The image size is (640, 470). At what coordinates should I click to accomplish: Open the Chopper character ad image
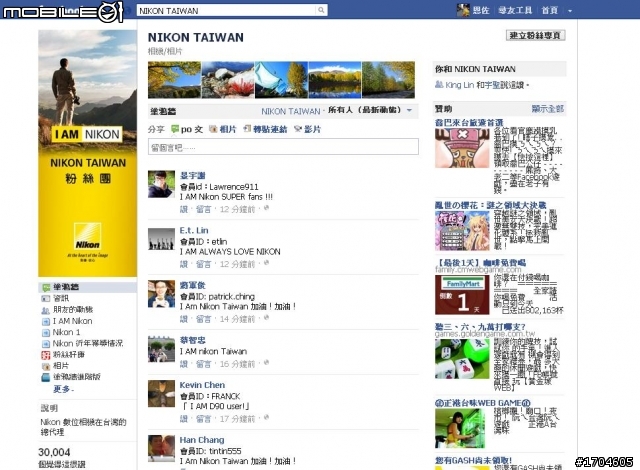[462, 148]
